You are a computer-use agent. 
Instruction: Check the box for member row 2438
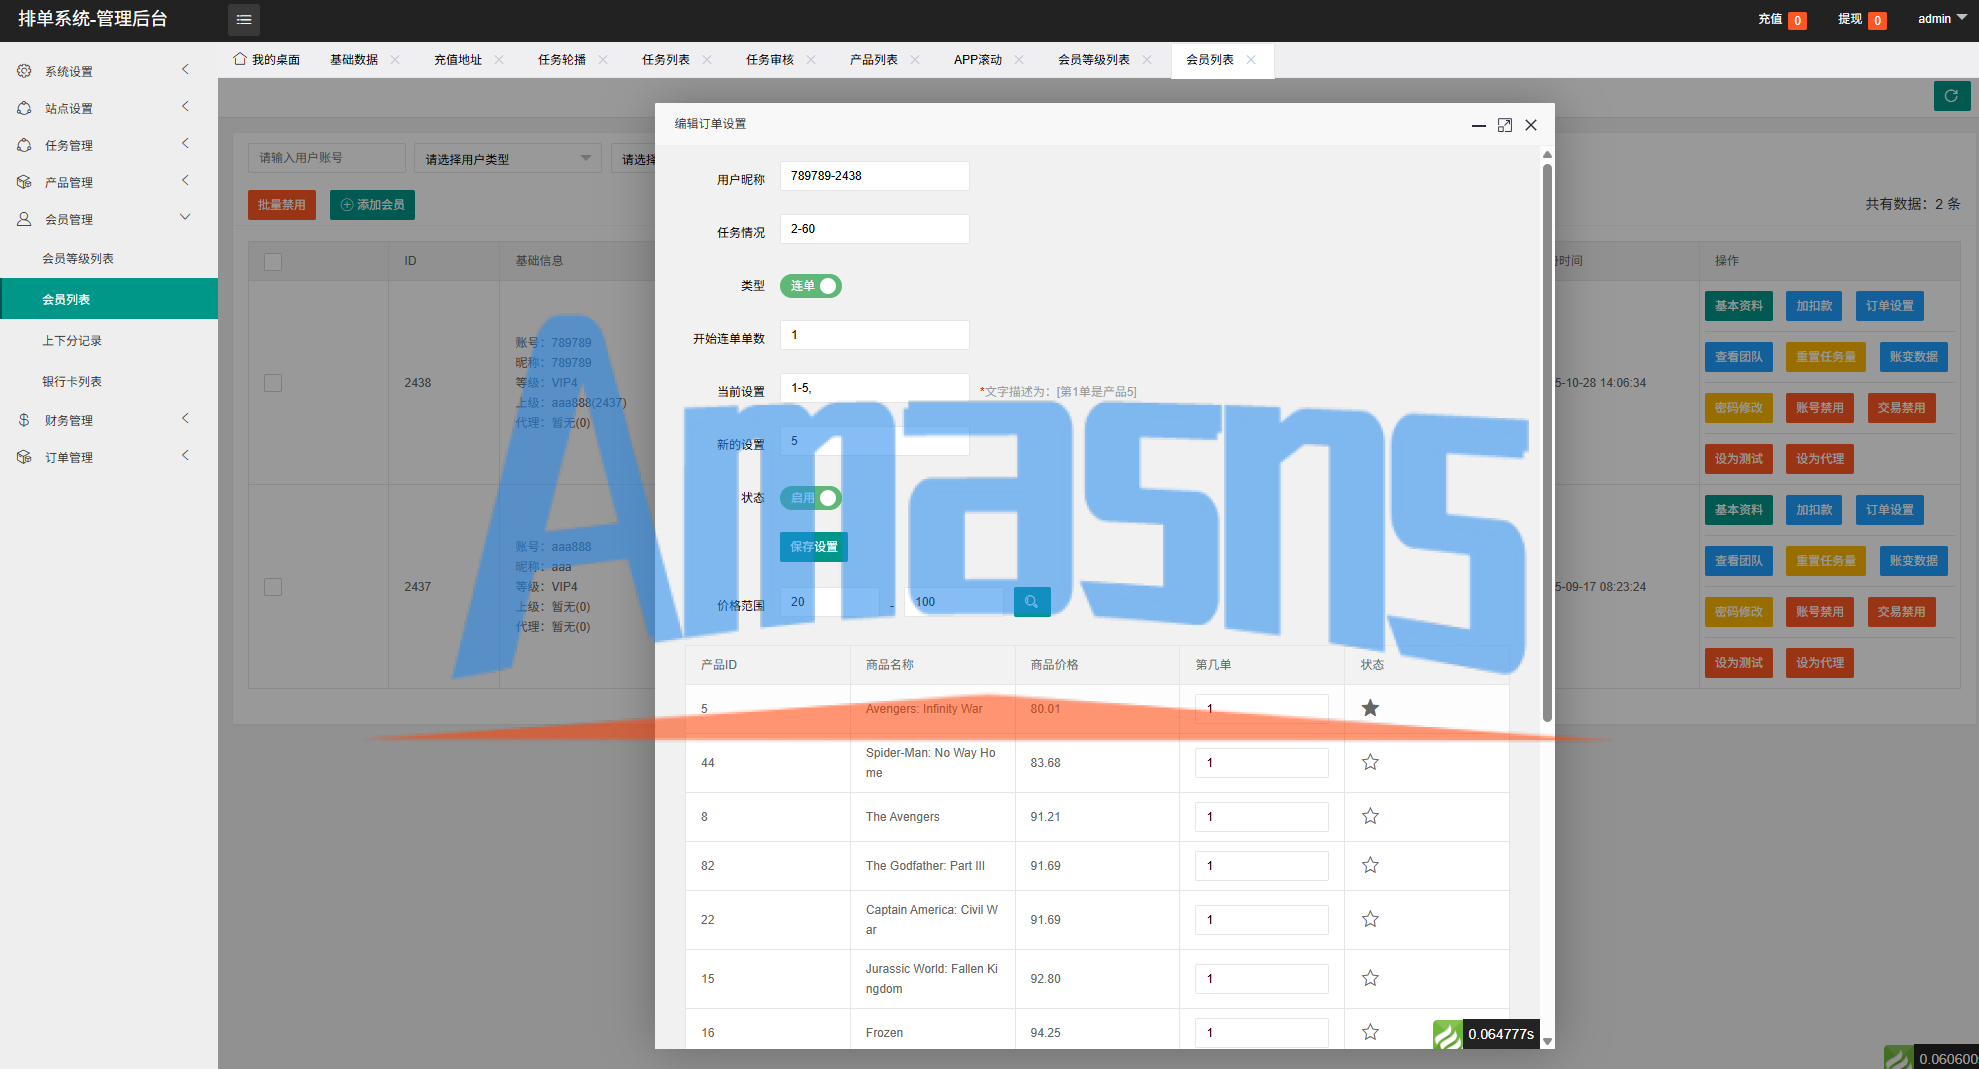[x=273, y=383]
